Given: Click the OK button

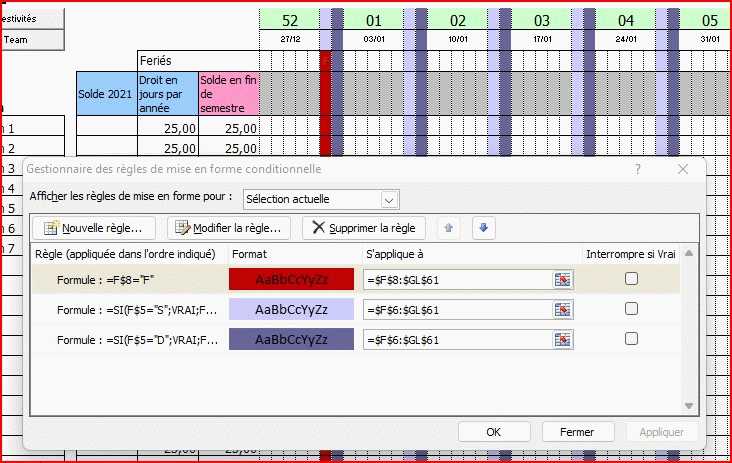Looking at the screenshot, I should click(x=493, y=432).
